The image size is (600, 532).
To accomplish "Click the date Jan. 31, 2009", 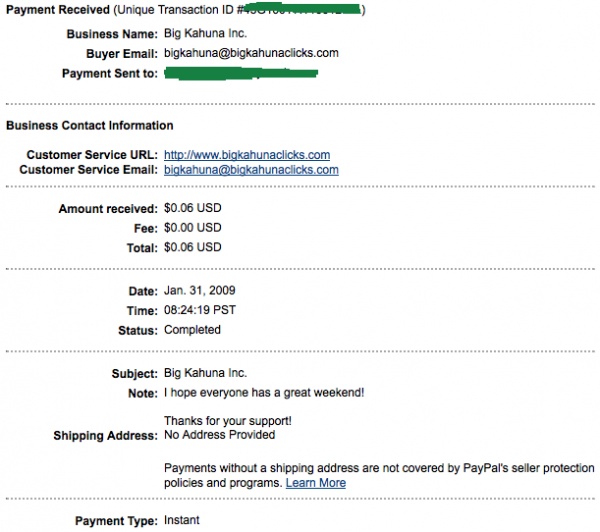I will point(199,291).
